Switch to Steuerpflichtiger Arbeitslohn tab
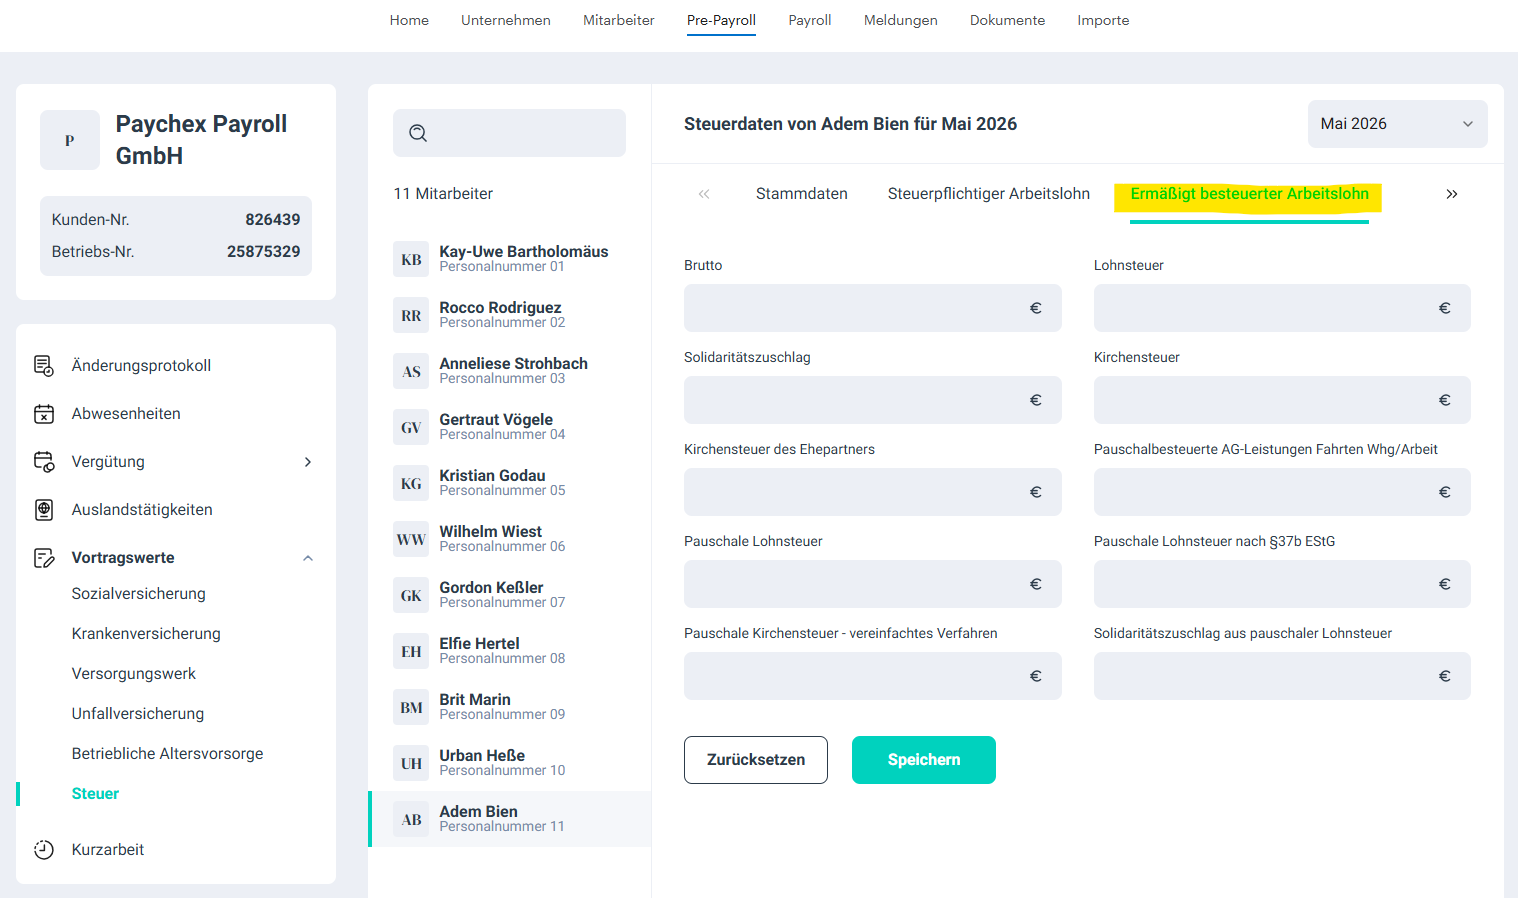Viewport: 1518px width, 898px height. (x=989, y=194)
